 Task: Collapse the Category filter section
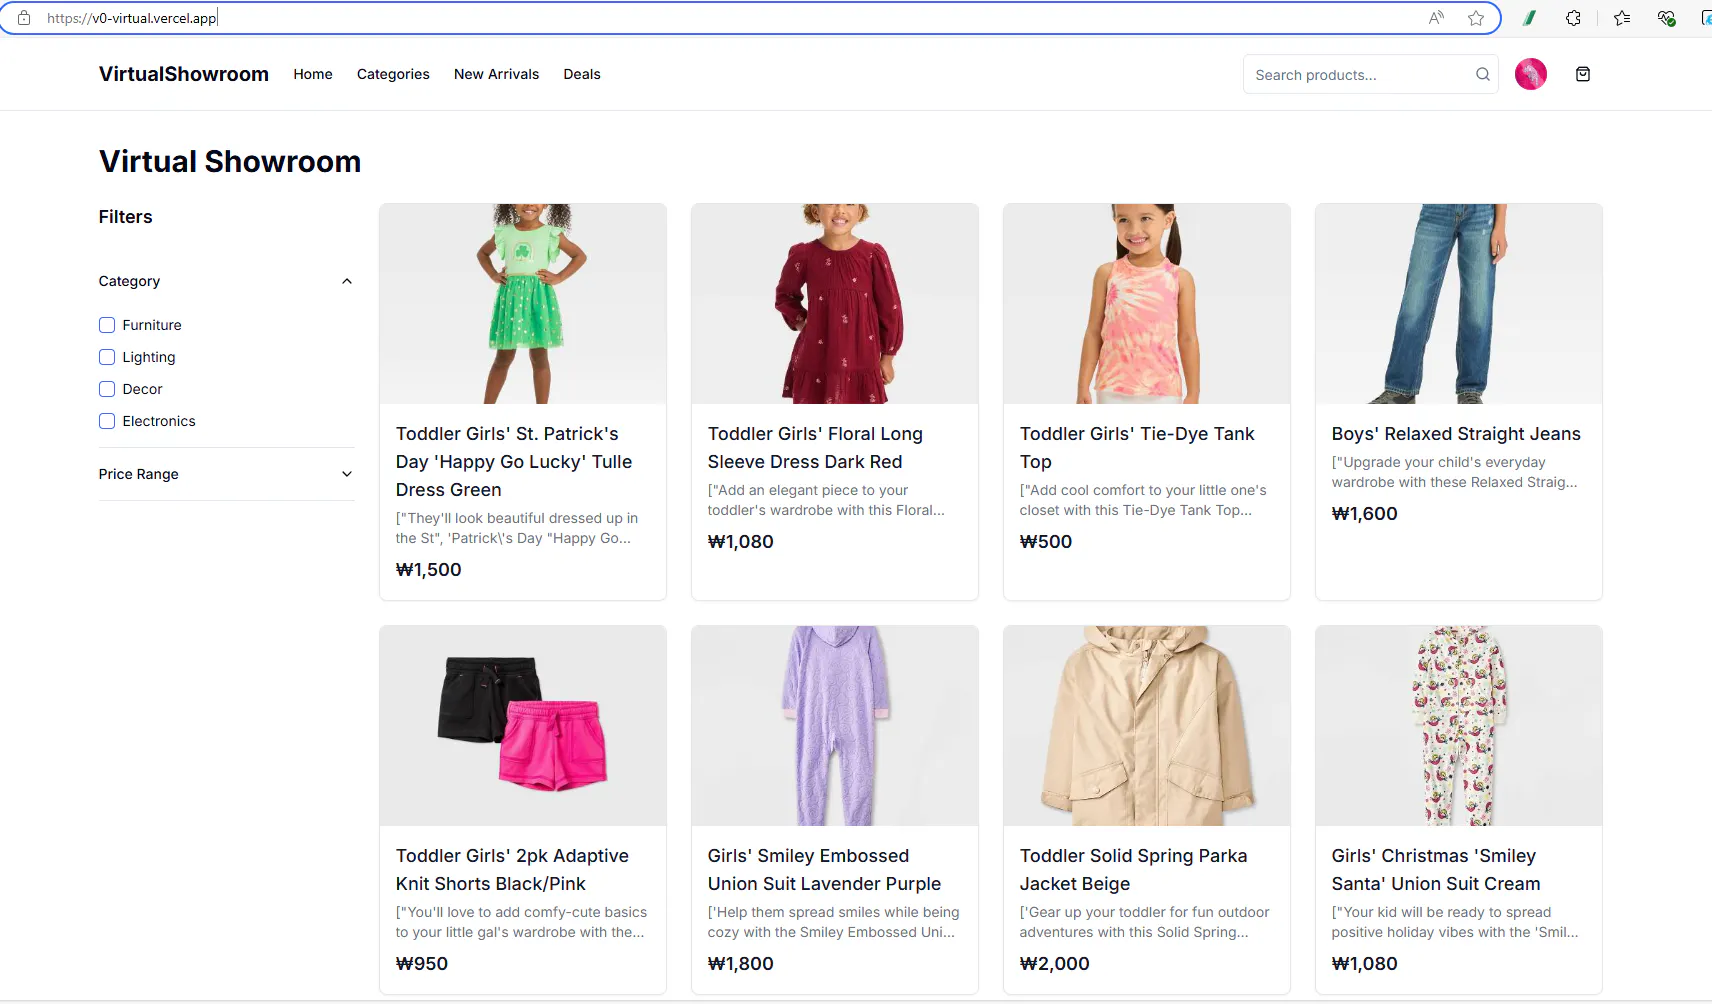(x=346, y=281)
